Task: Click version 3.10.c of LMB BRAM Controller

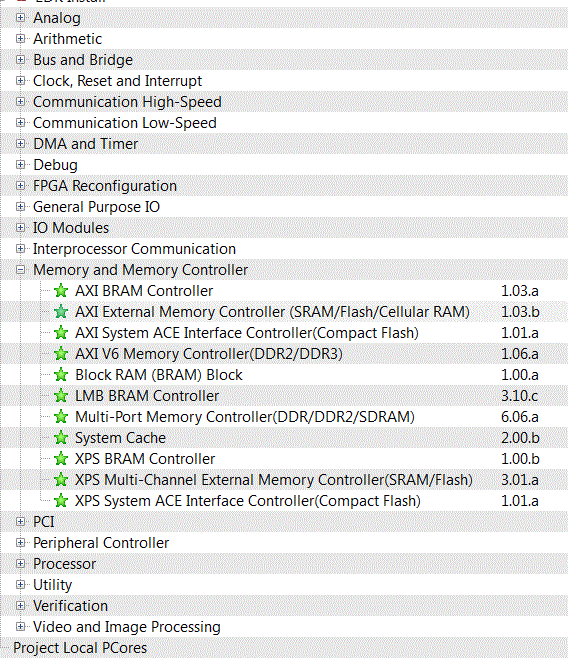Action: click(x=519, y=396)
